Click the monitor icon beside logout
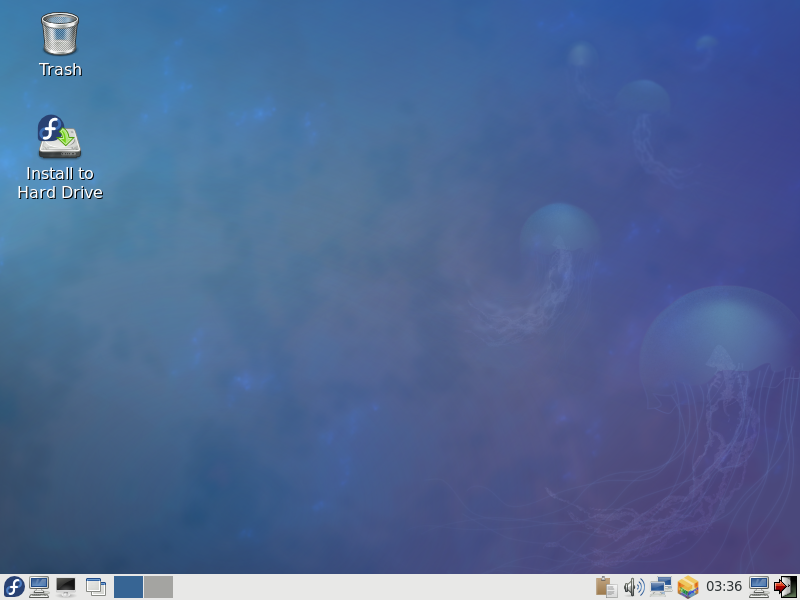The height and width of the screenshot is (600, 800). pos(759,587)
